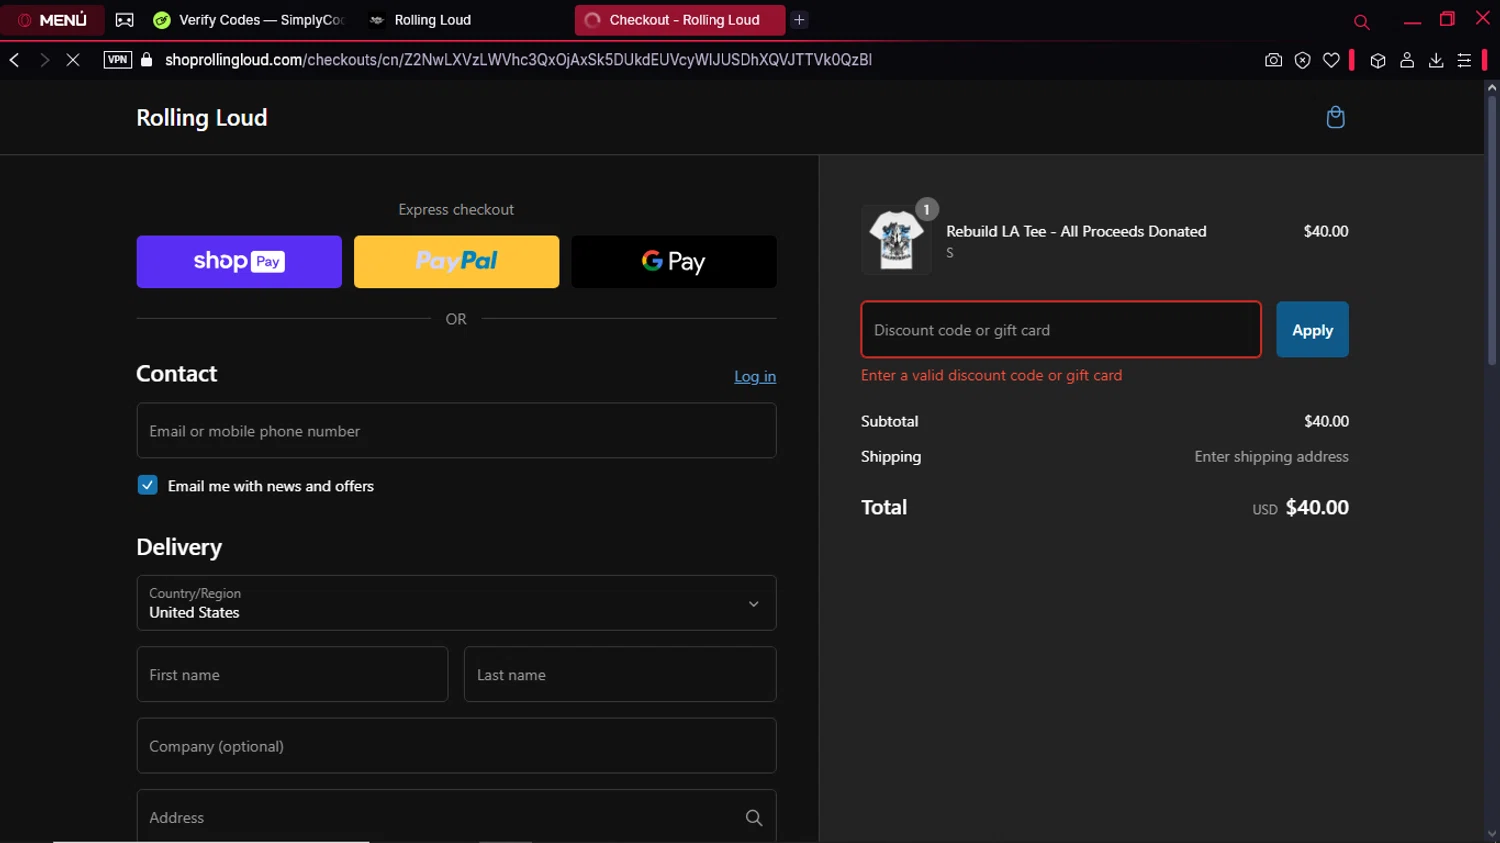
Task: Pay with the PayPal button
Action: click(x=456, y=262)
